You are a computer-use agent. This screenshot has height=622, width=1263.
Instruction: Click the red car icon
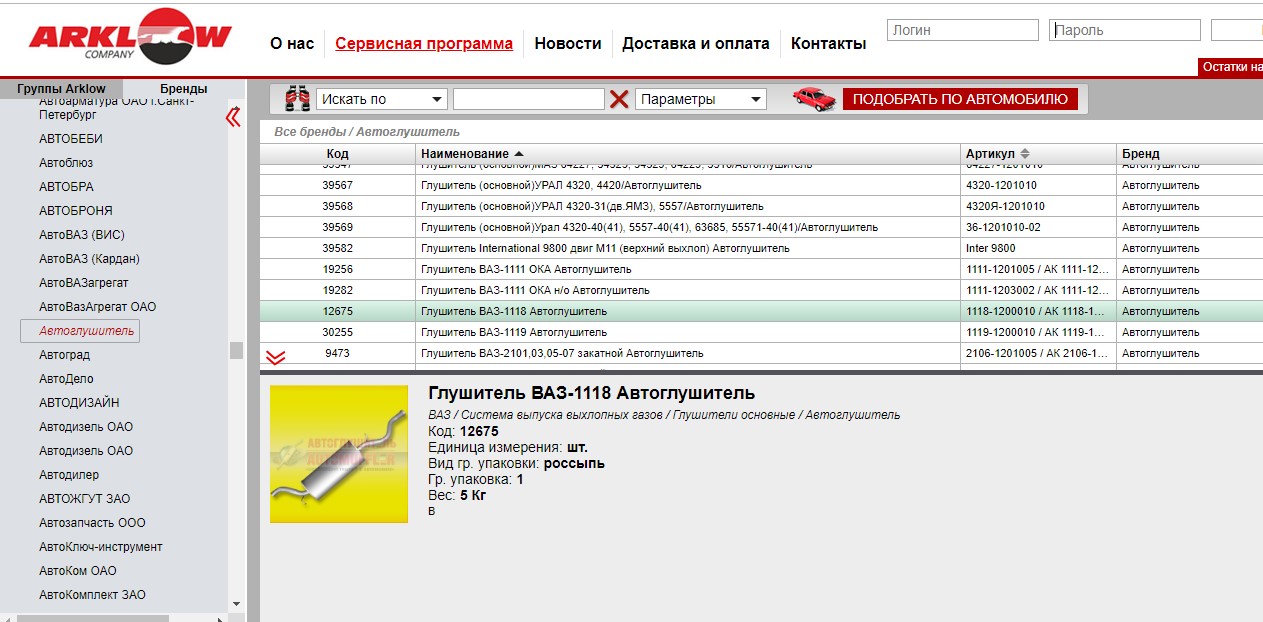(x=814, y=98)
